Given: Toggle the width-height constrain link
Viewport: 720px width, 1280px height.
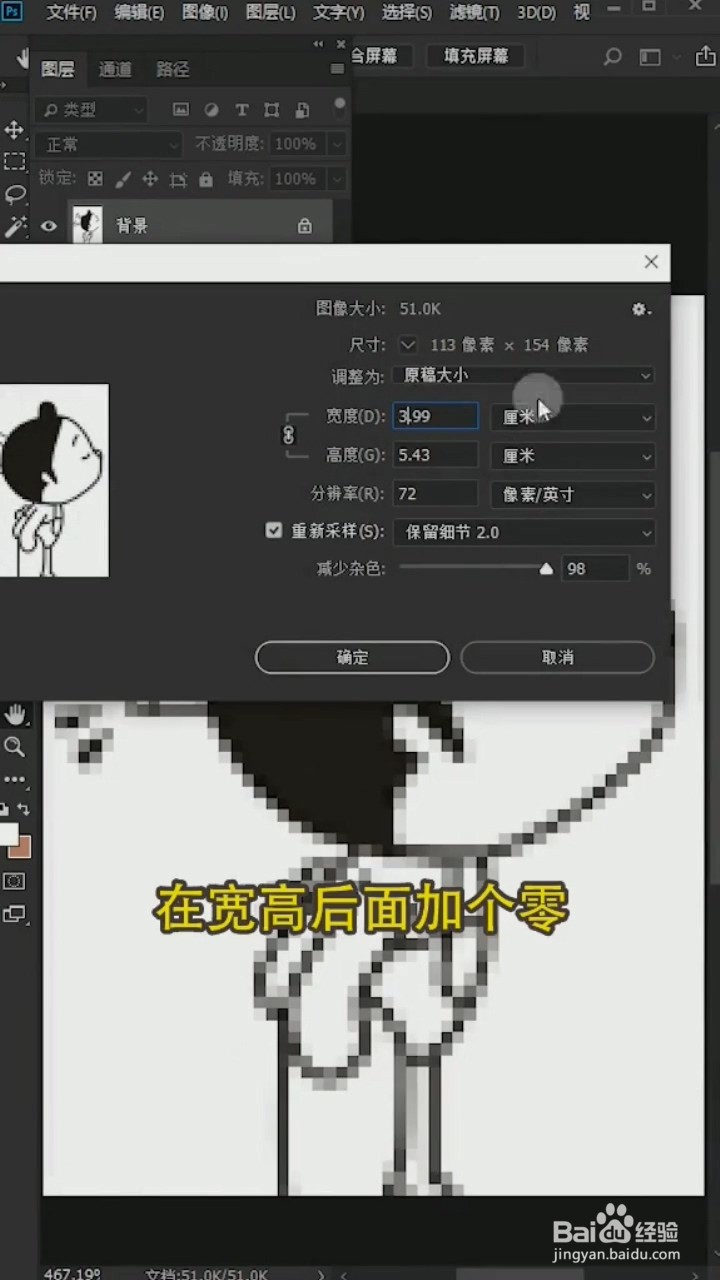Looking at the screenshot, I should tap(289, 435).
